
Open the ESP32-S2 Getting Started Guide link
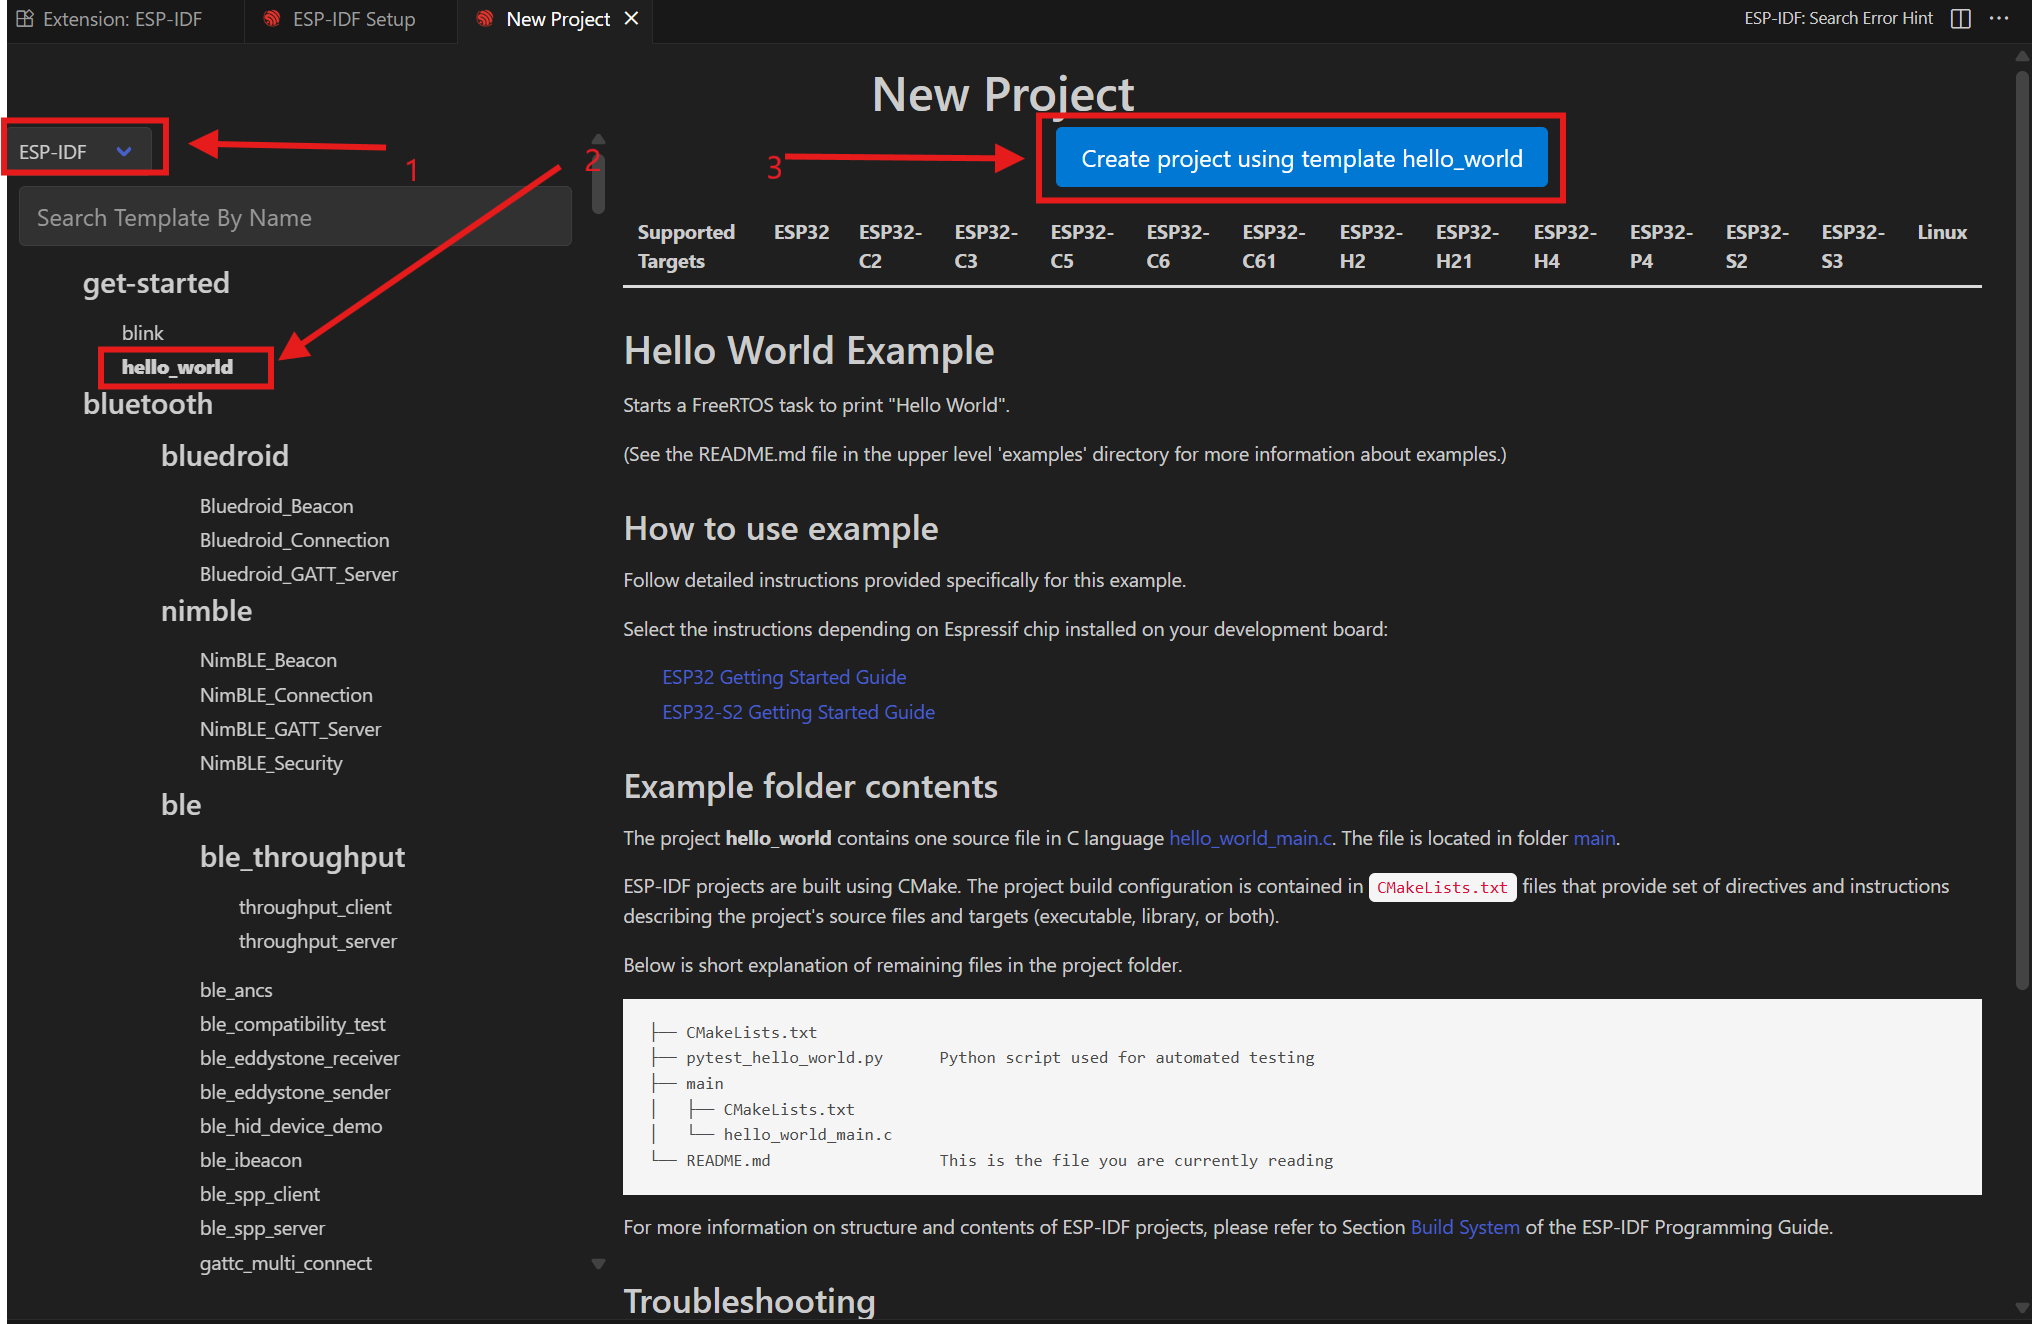[x=798, y=712]
